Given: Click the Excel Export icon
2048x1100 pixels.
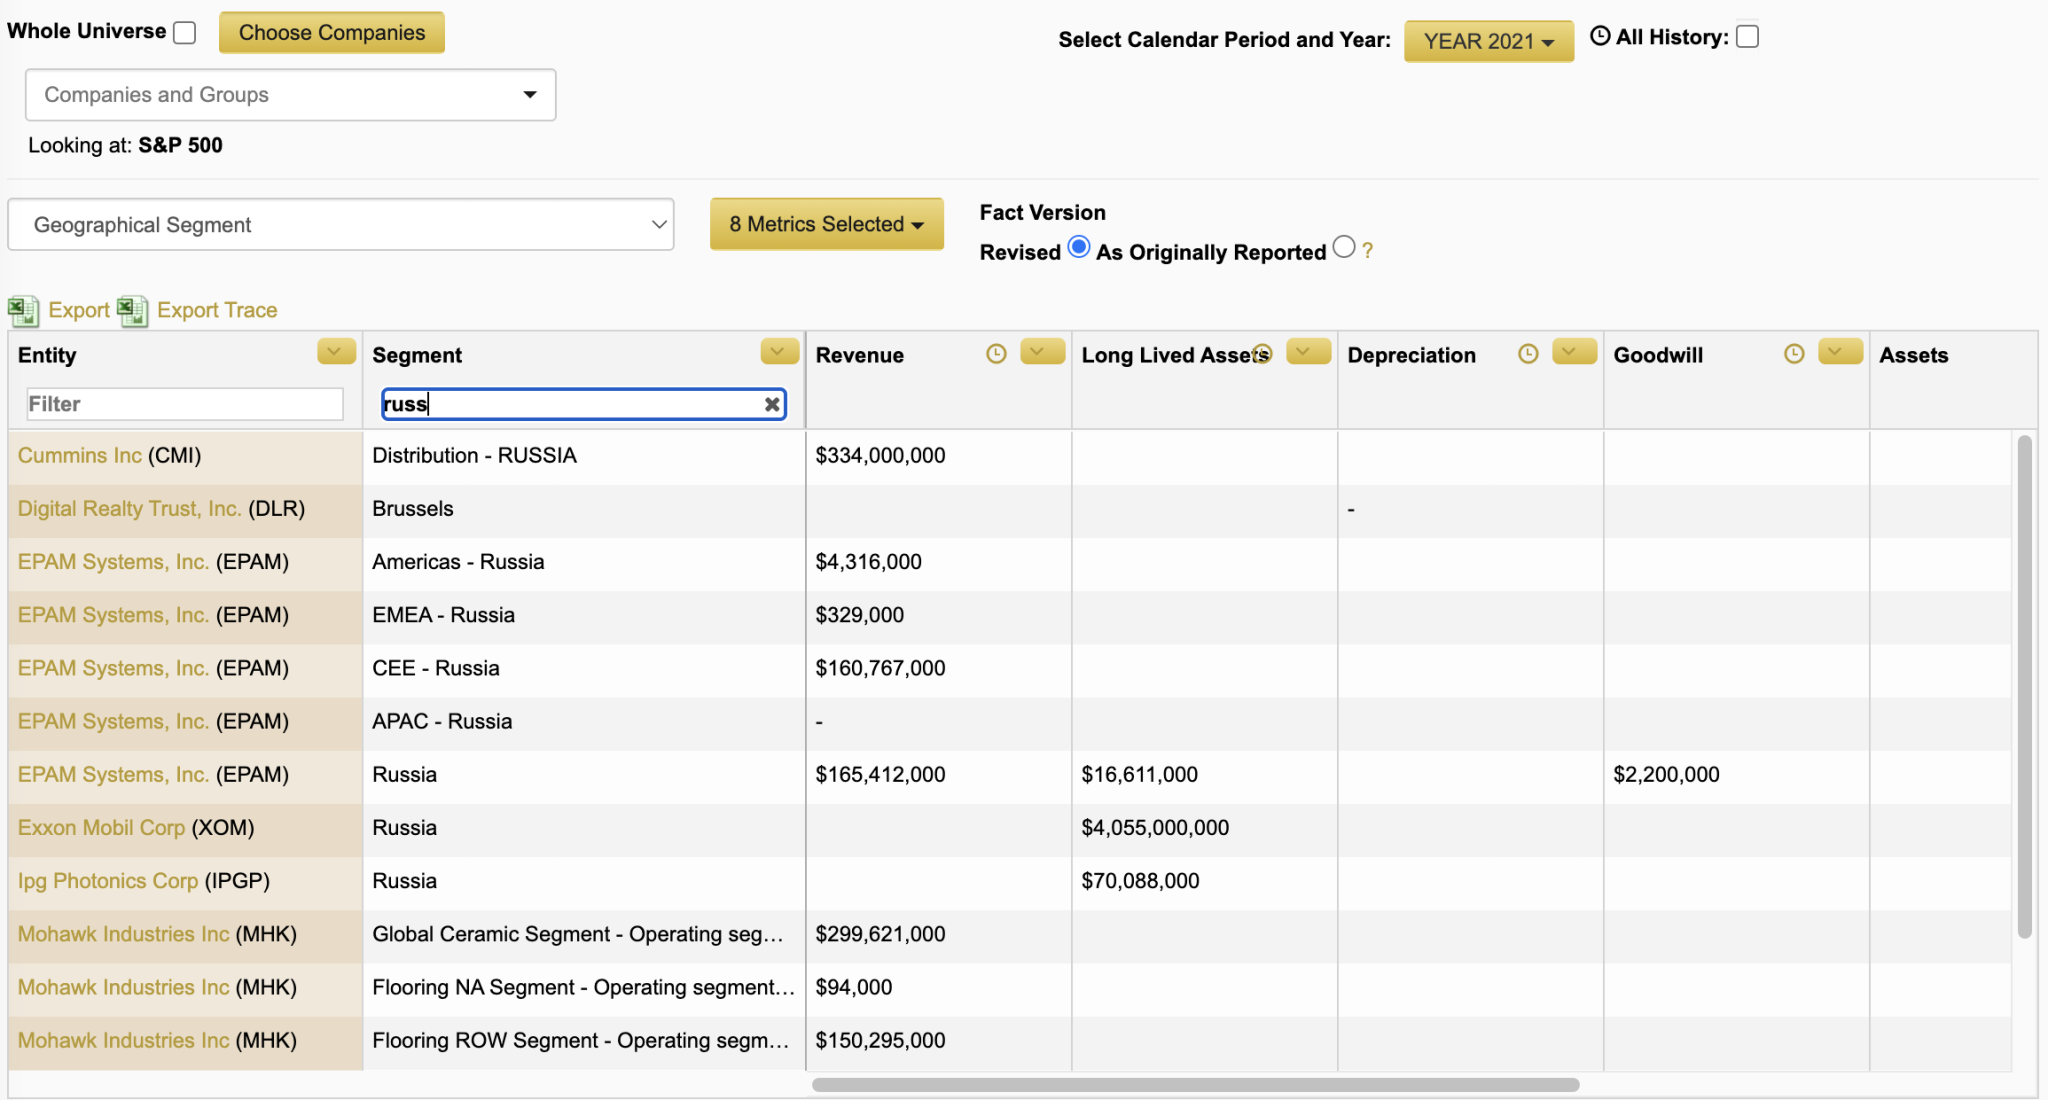Looking at the screenshot, I should (x=24, y=311).
